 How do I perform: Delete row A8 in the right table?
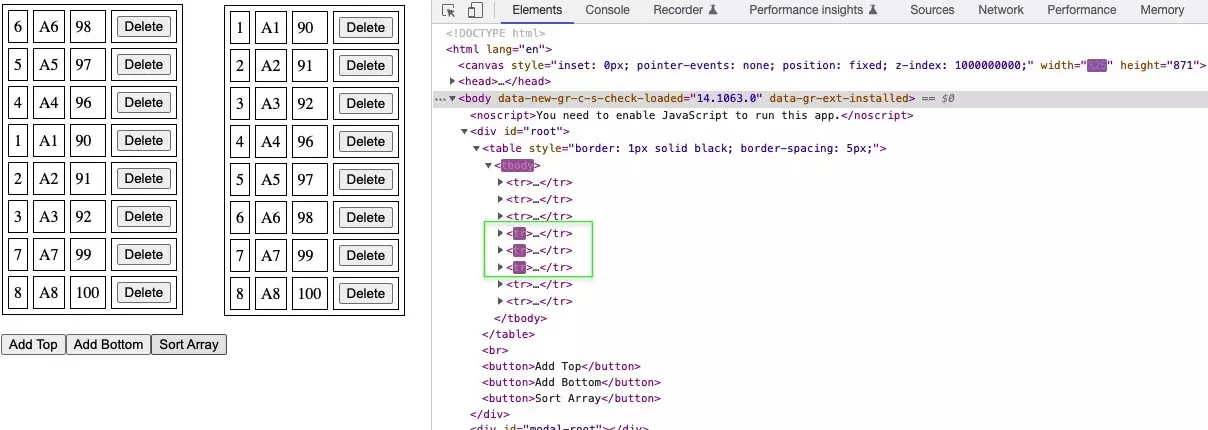366,293
